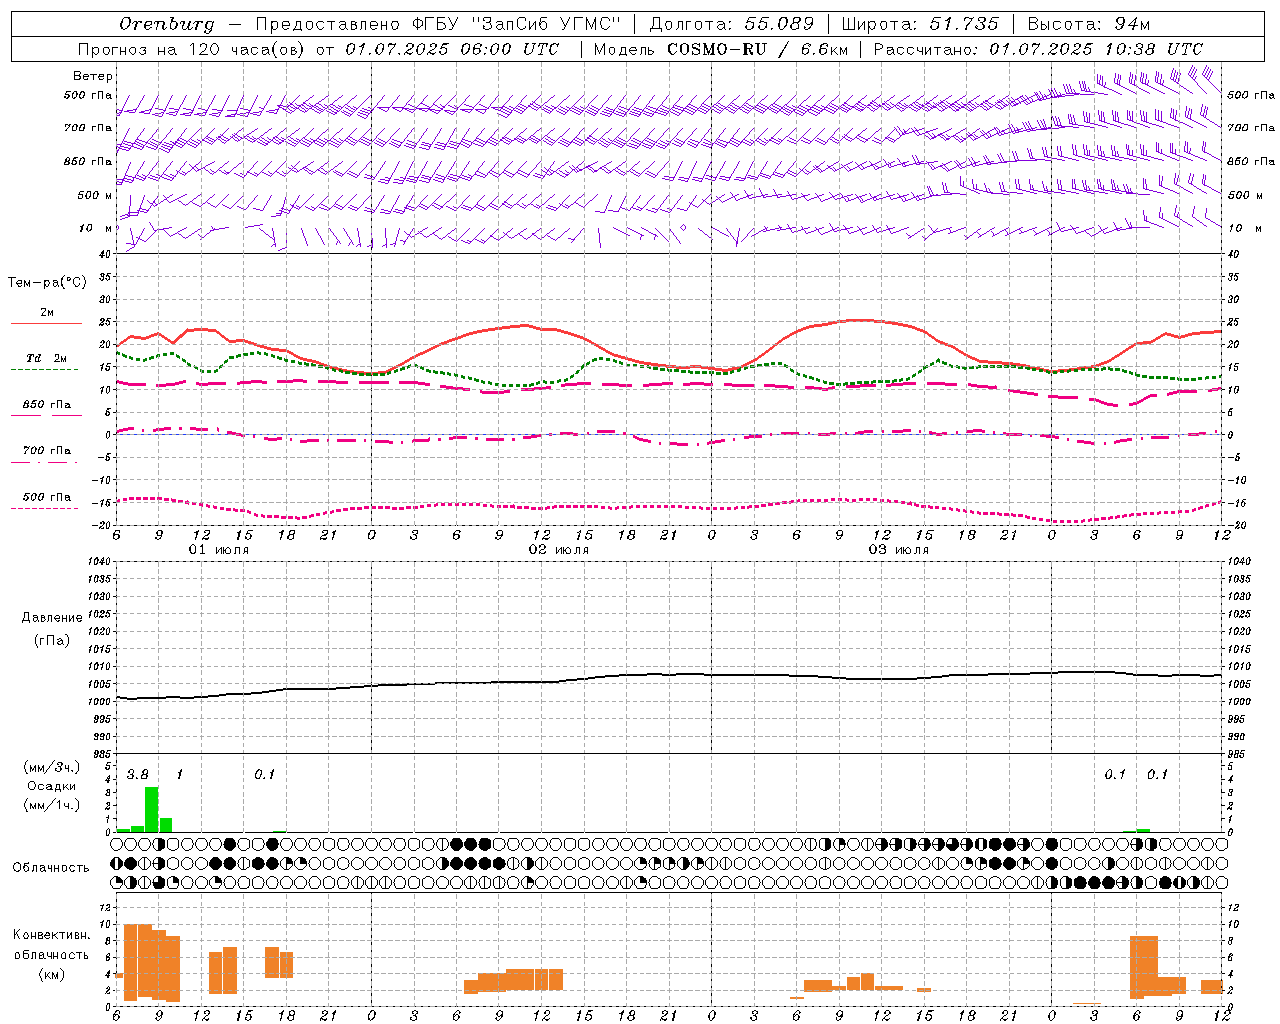Click the "2м" red line legend entry

pos(47,313)
